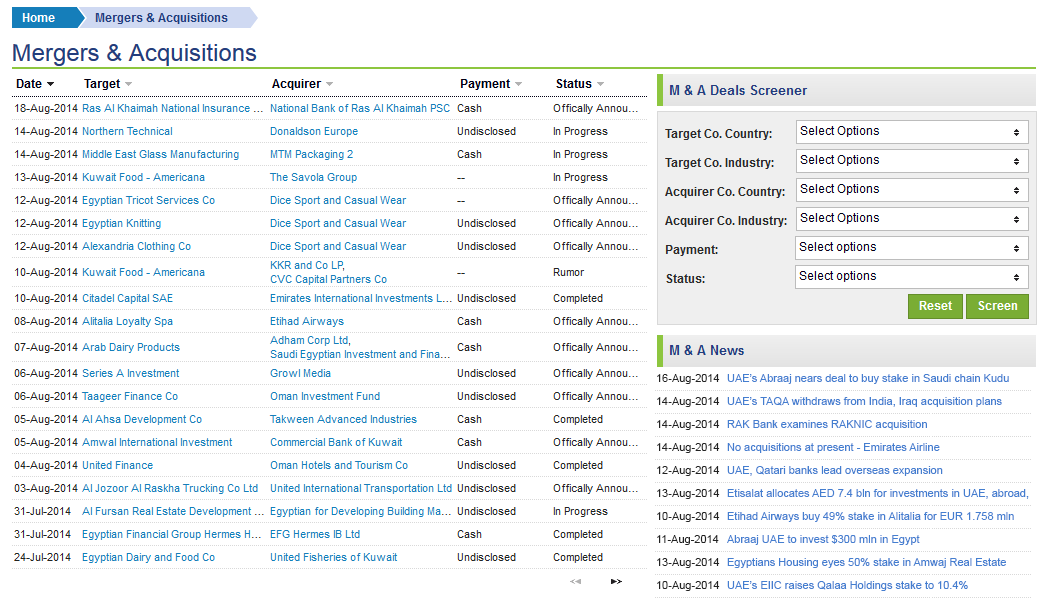This screenshot has height=604, width=1044.
Task: Open Acquirer Co. Country dropdown
Action: coord(912,190)
